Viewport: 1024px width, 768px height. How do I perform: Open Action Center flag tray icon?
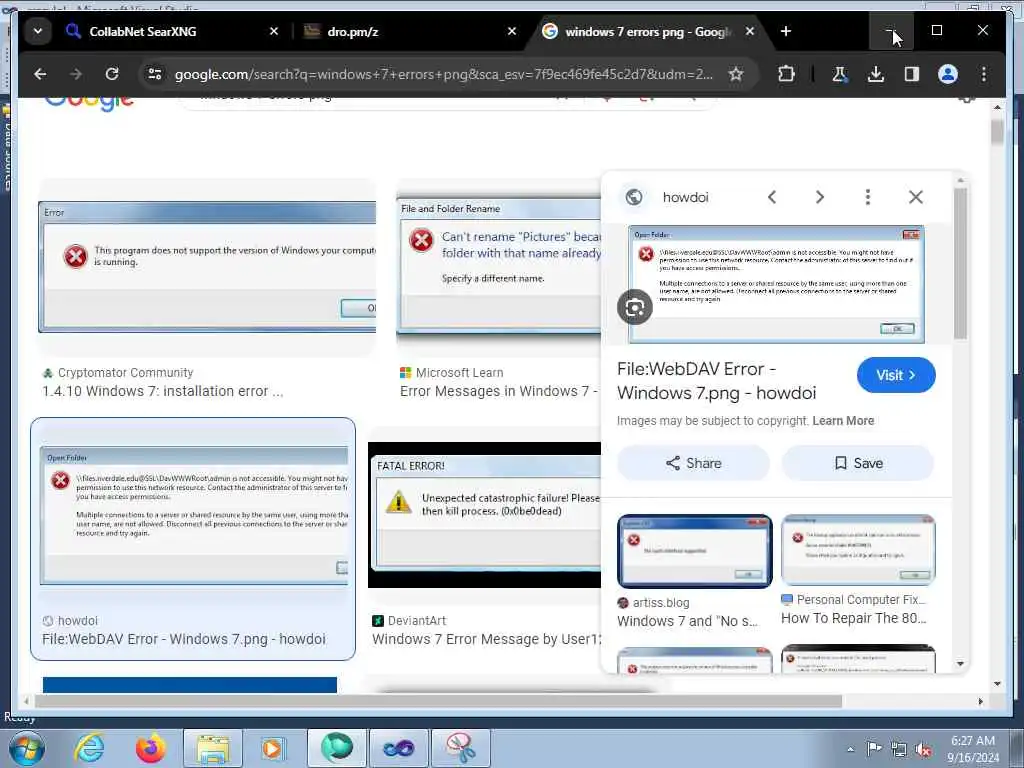(874, 749)
